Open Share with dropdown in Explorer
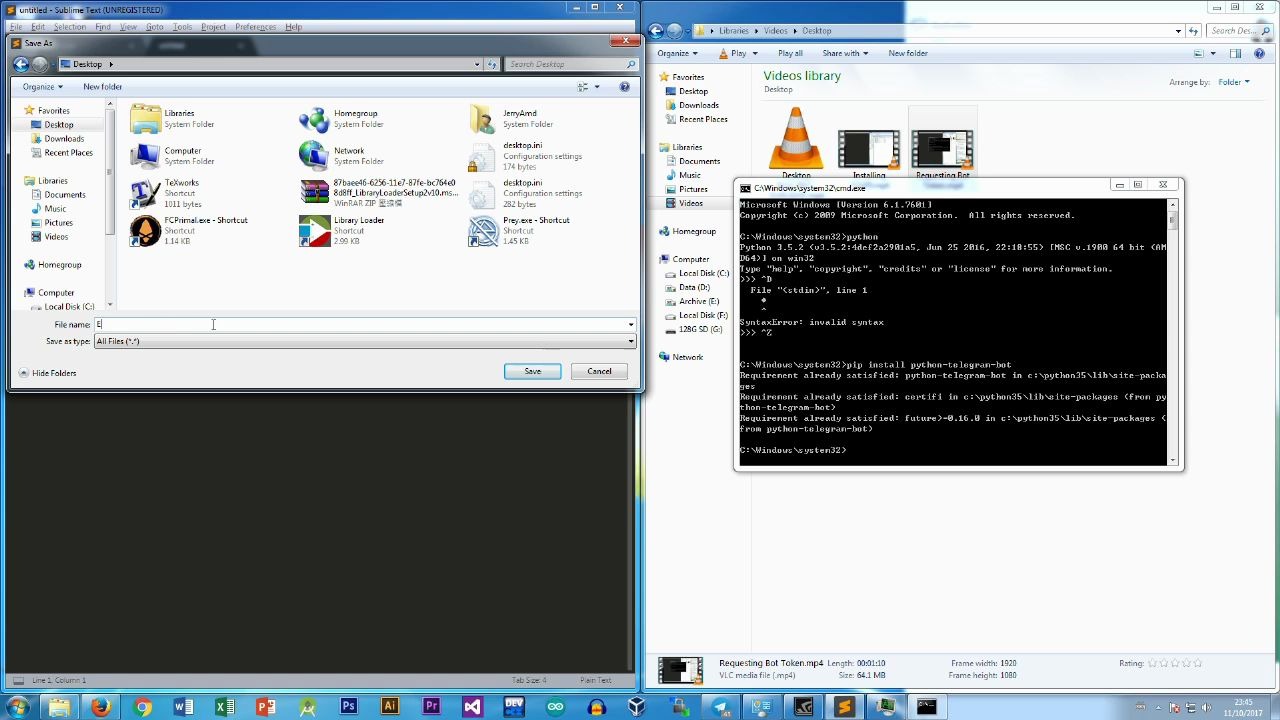This screenshot has height=720, width=1280. point(845,53)
